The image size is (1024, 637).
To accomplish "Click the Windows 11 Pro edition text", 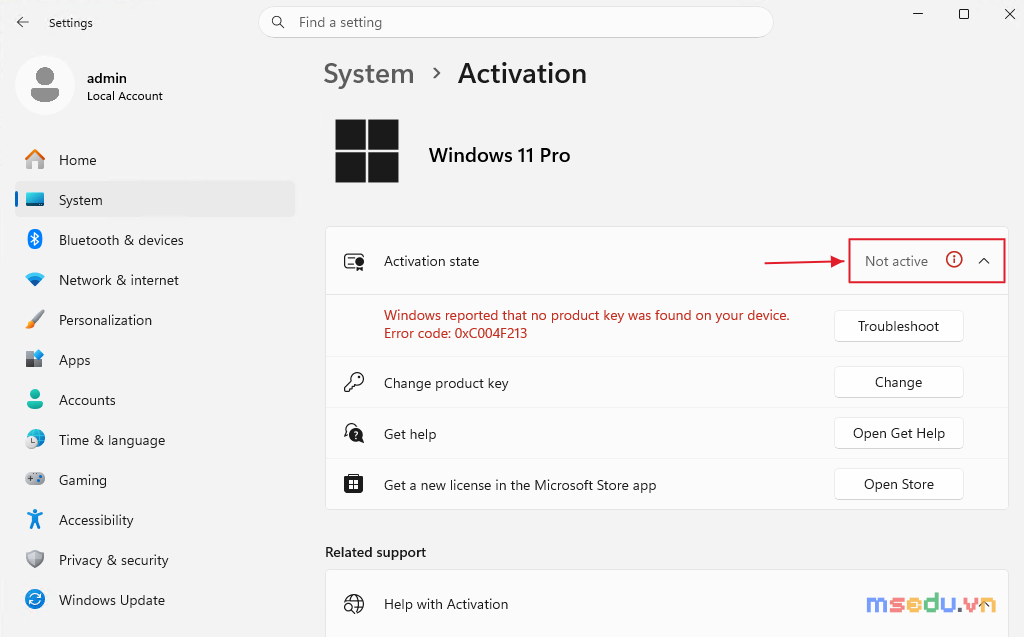I will point(499,155).
